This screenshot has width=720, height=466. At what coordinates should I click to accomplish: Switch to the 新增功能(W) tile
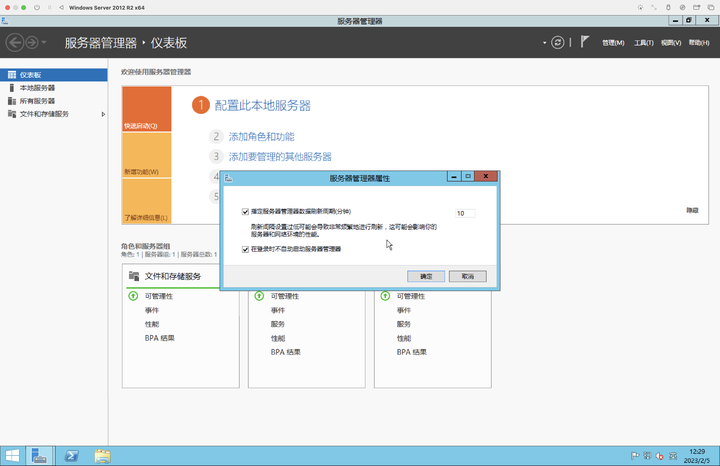(x=146, y=155)
